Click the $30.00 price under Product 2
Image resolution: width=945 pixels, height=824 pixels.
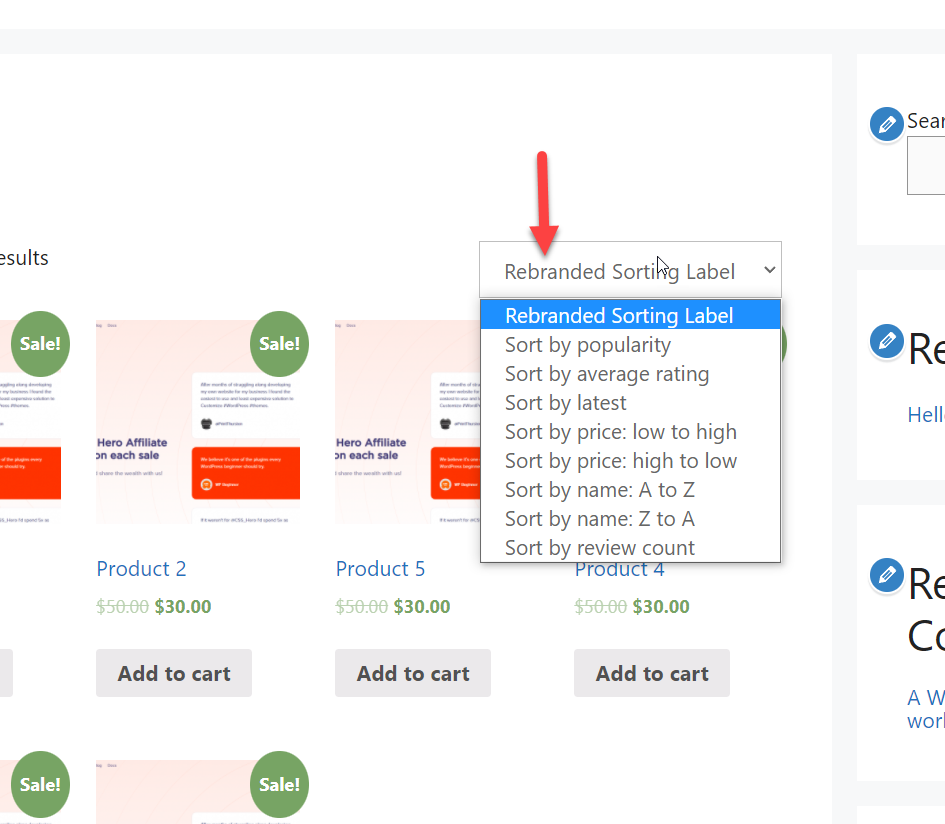183,606
